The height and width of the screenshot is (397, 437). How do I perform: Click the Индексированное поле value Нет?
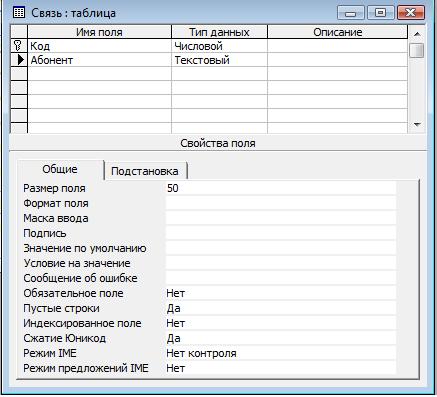pos(280,323)
